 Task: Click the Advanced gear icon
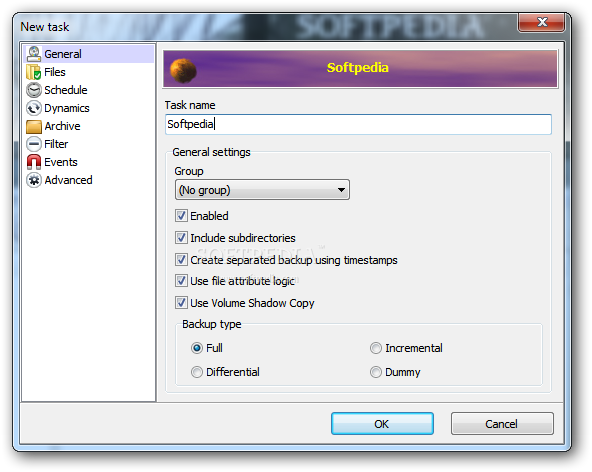tap(34, 180)
